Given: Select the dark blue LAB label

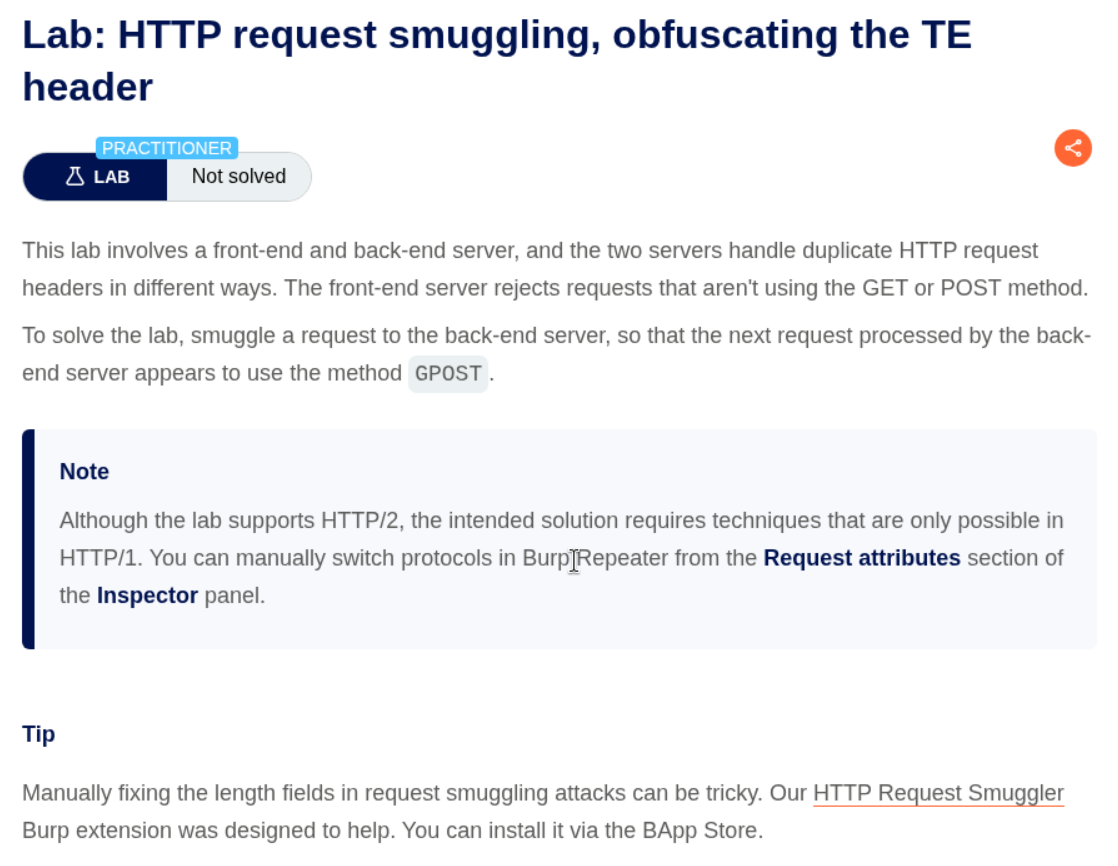Looking at the screenshot, I should (111, 177).
